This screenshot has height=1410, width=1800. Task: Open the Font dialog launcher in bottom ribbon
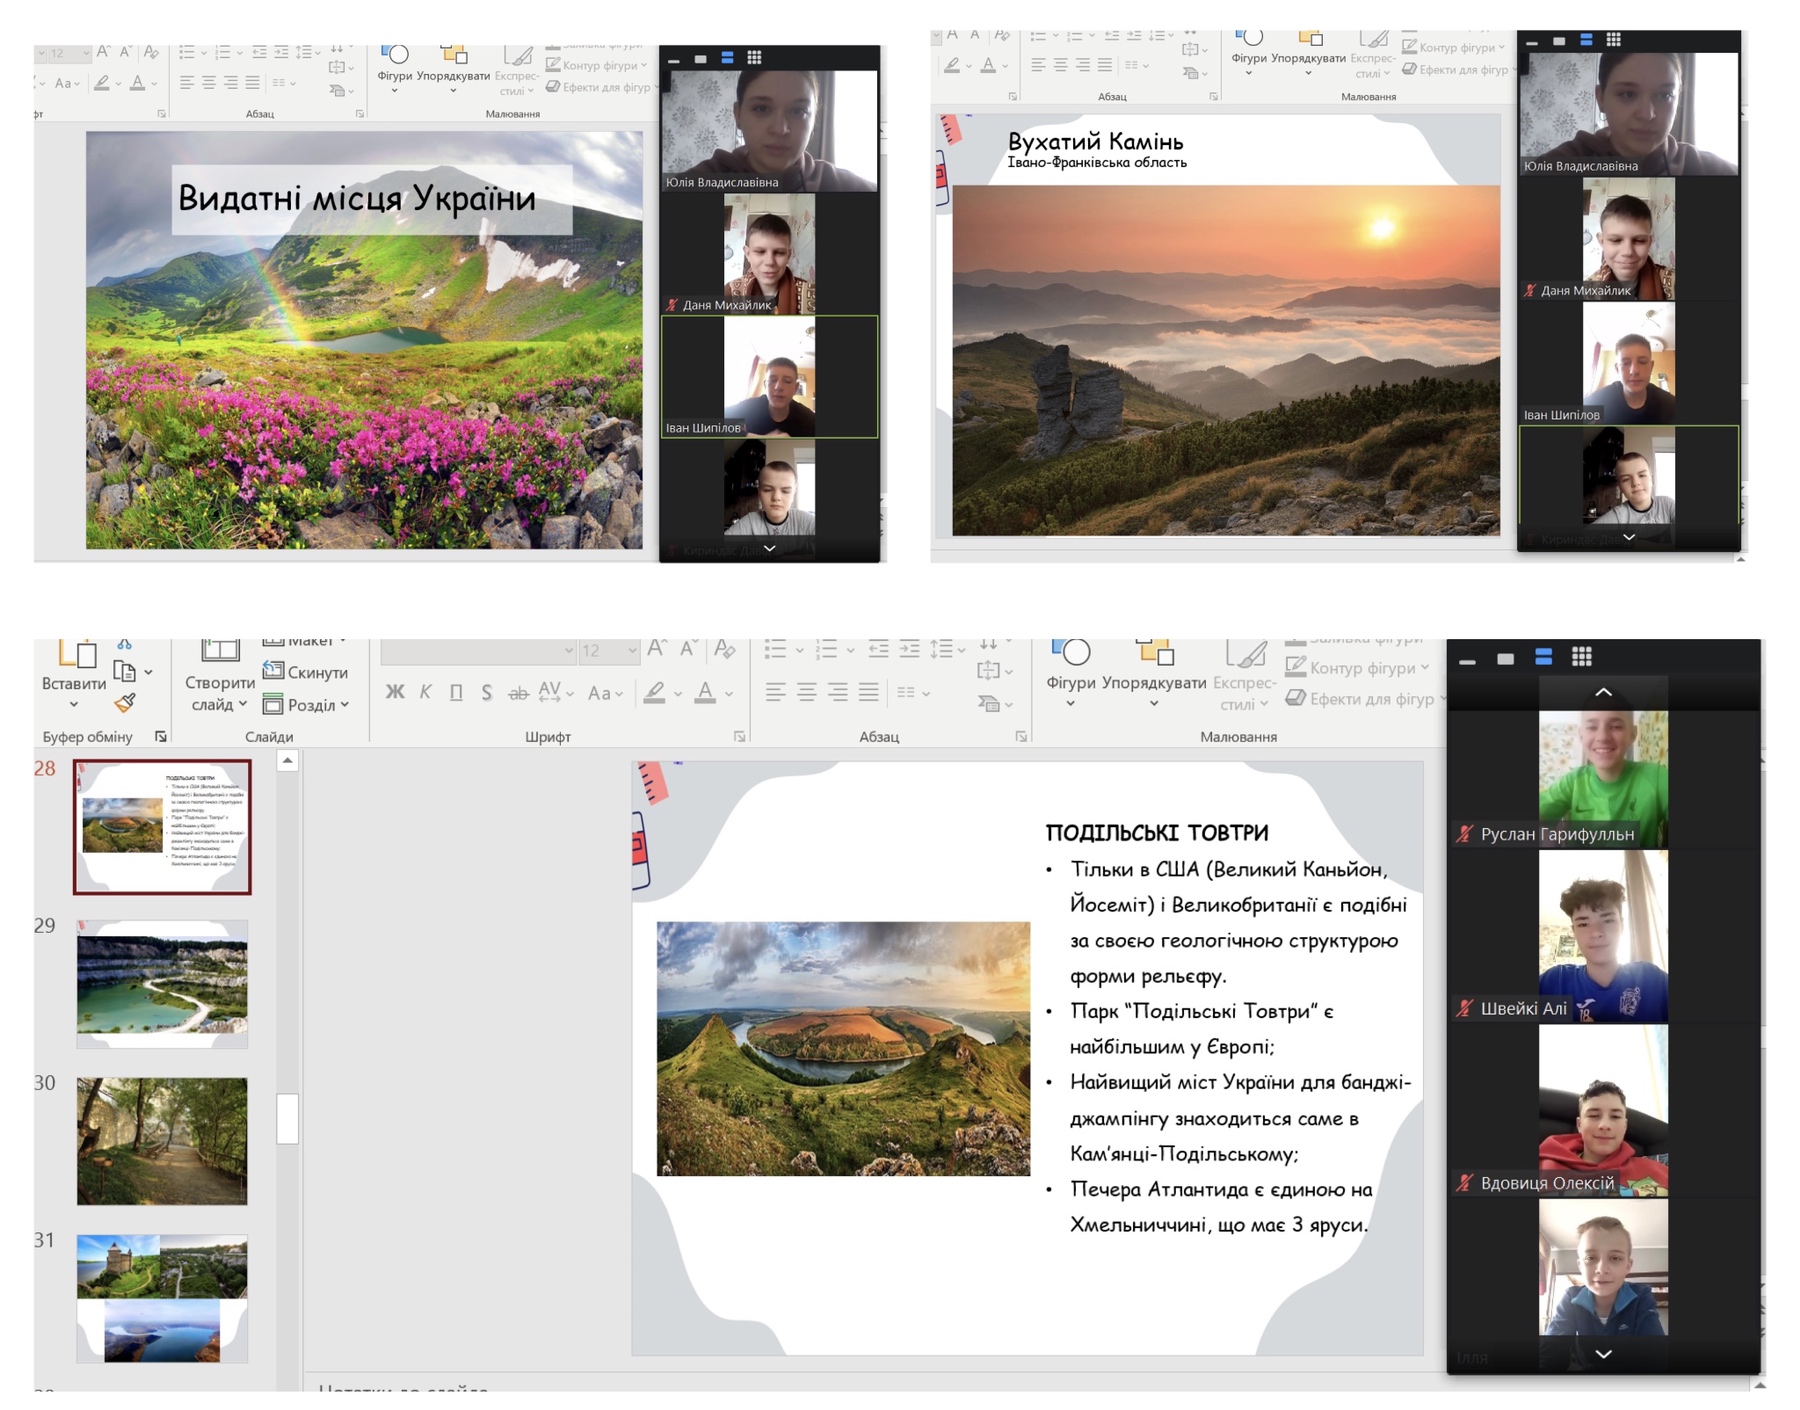(739, 737)
